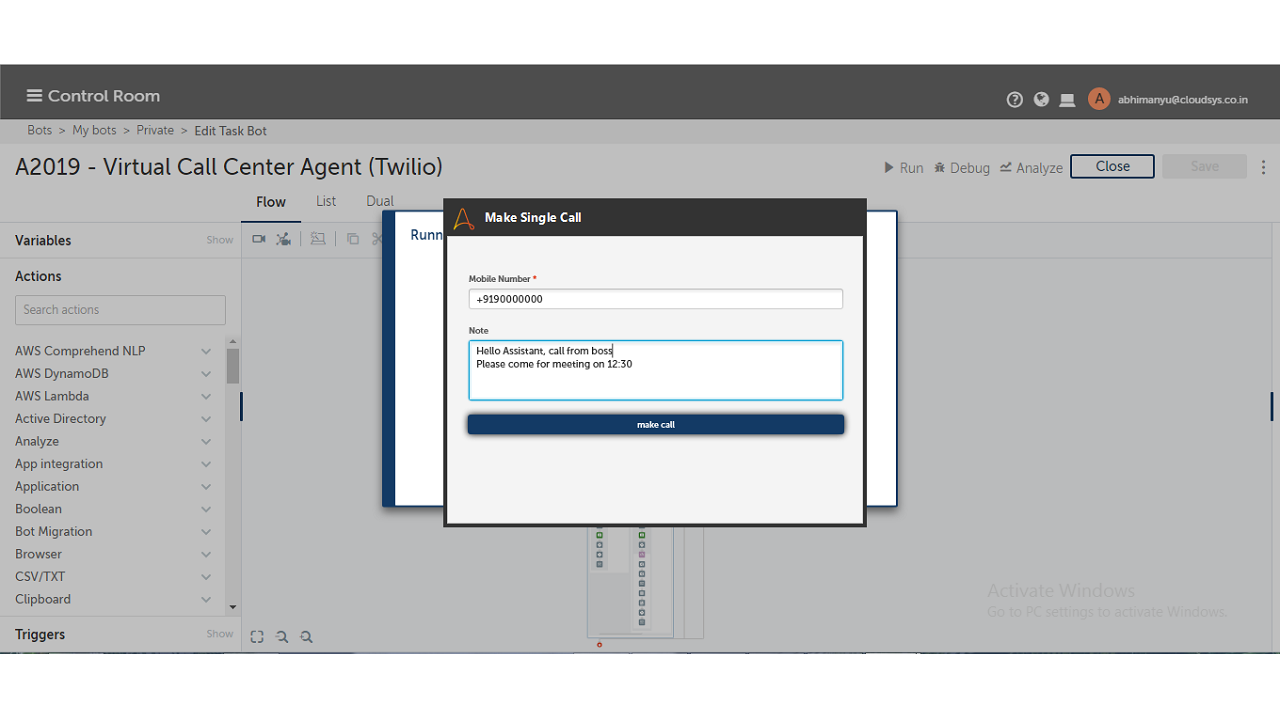Click the Save button
The width and height of the screenshot is (1280, 720).
(1204, 166)
